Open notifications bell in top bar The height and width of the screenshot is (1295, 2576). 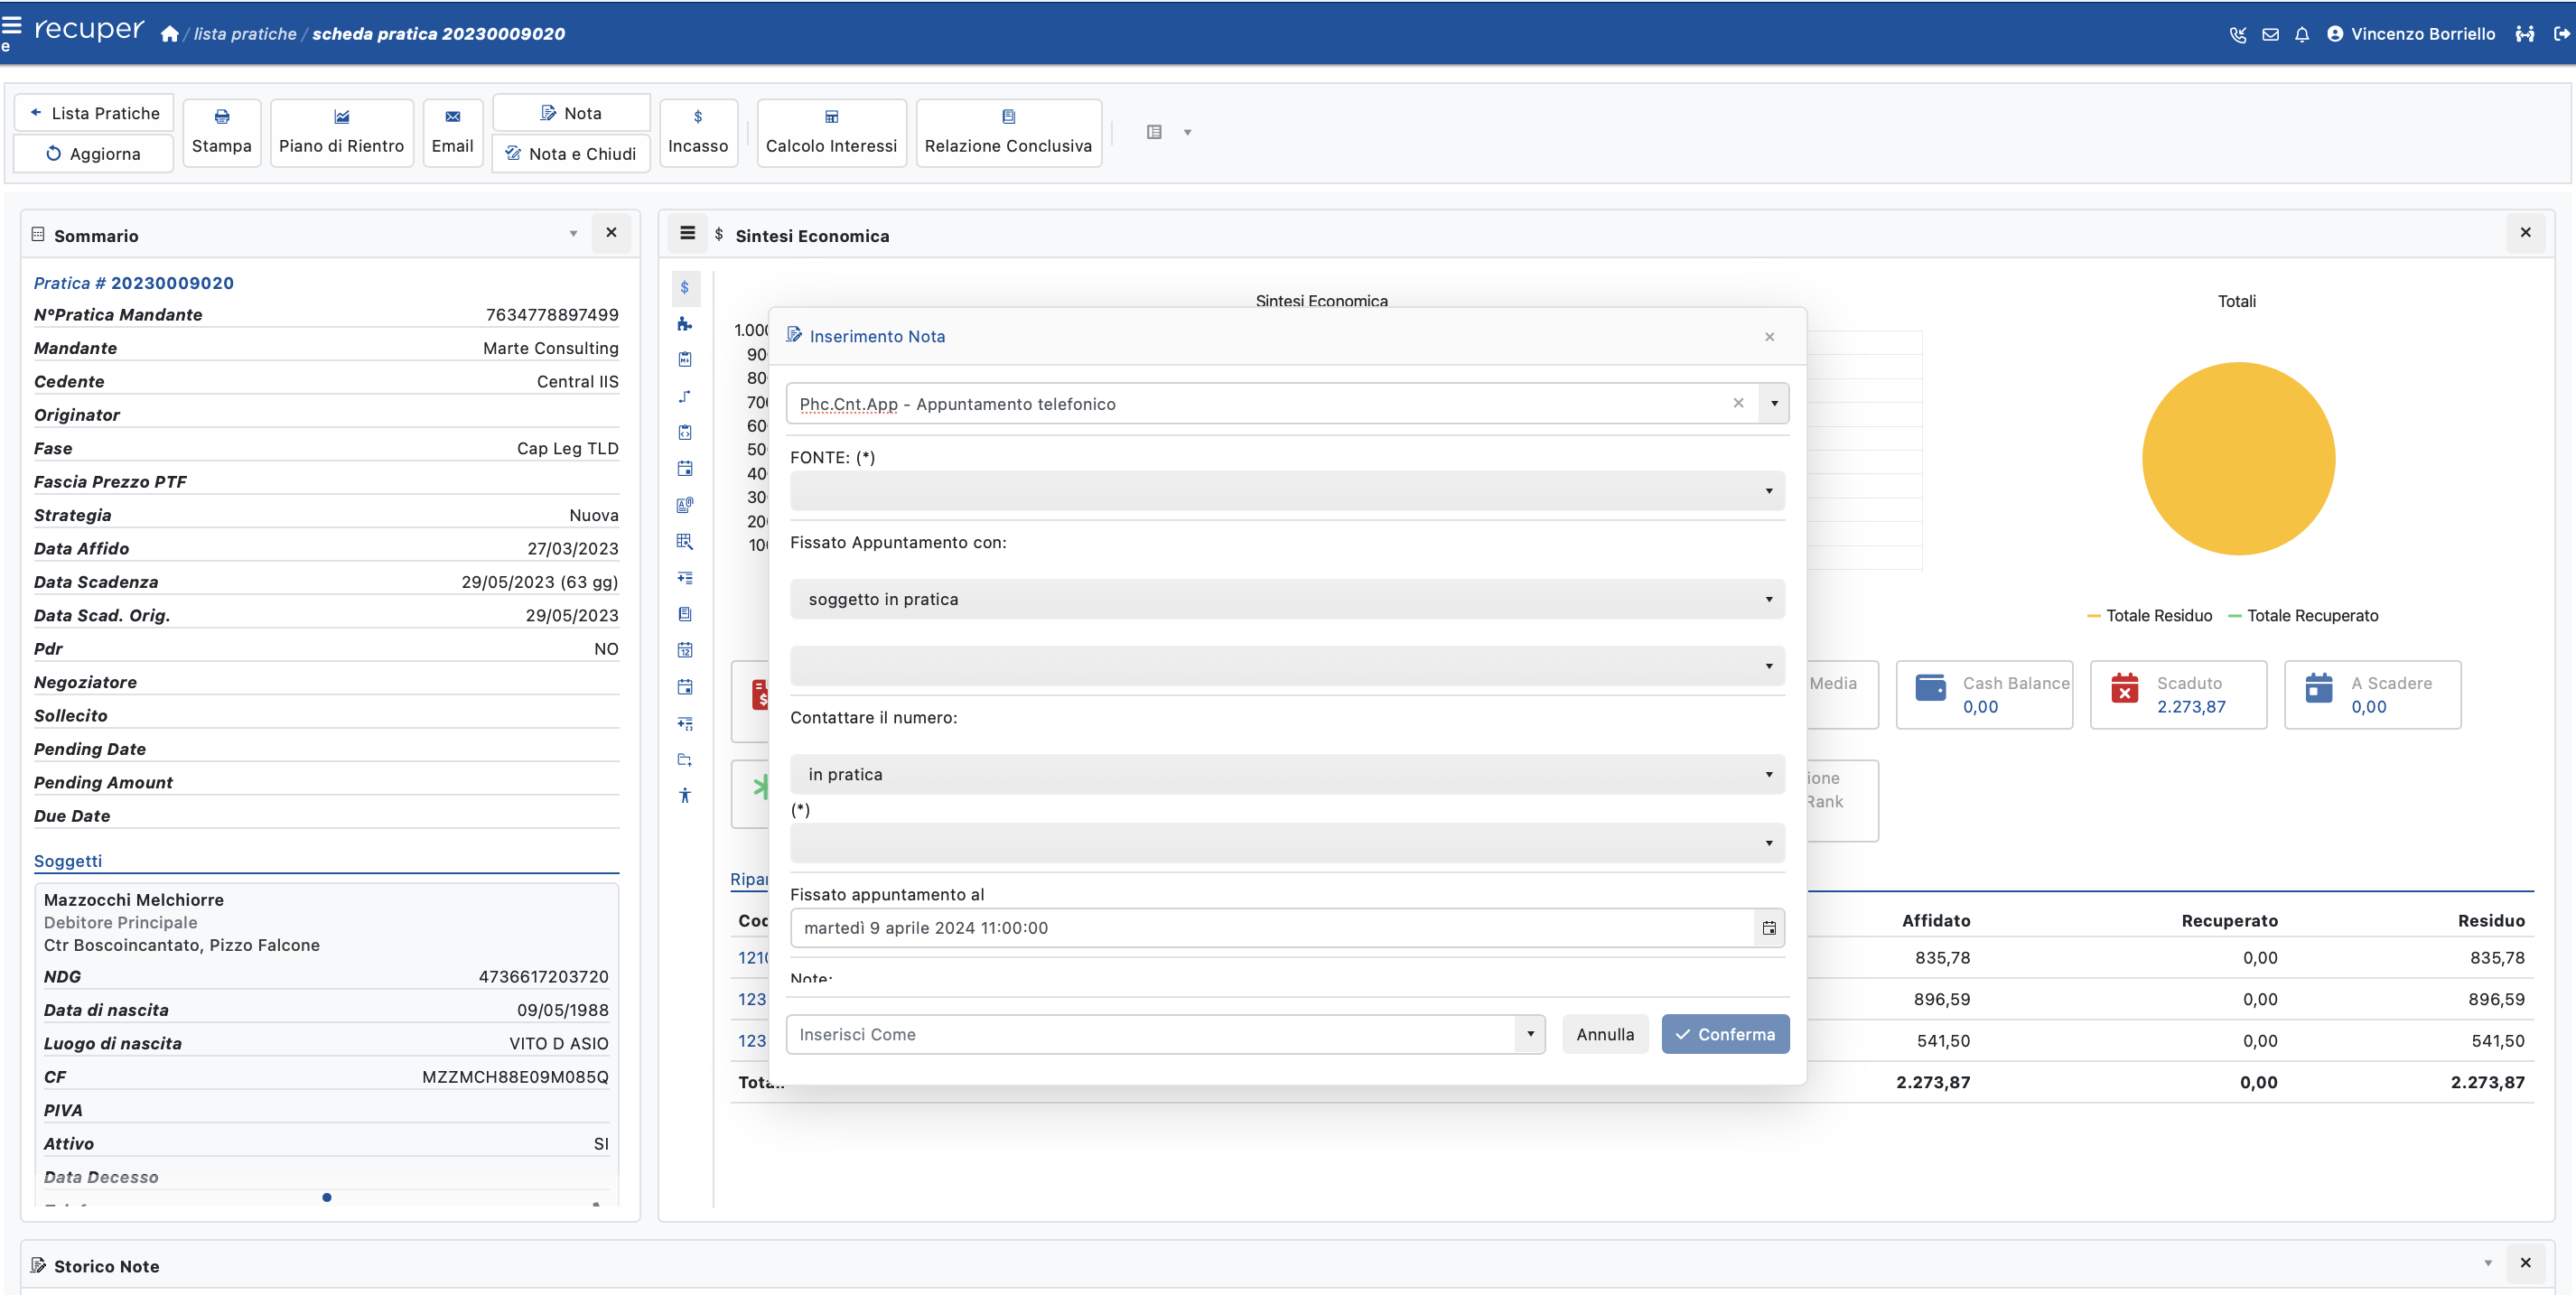(2302, 35)
